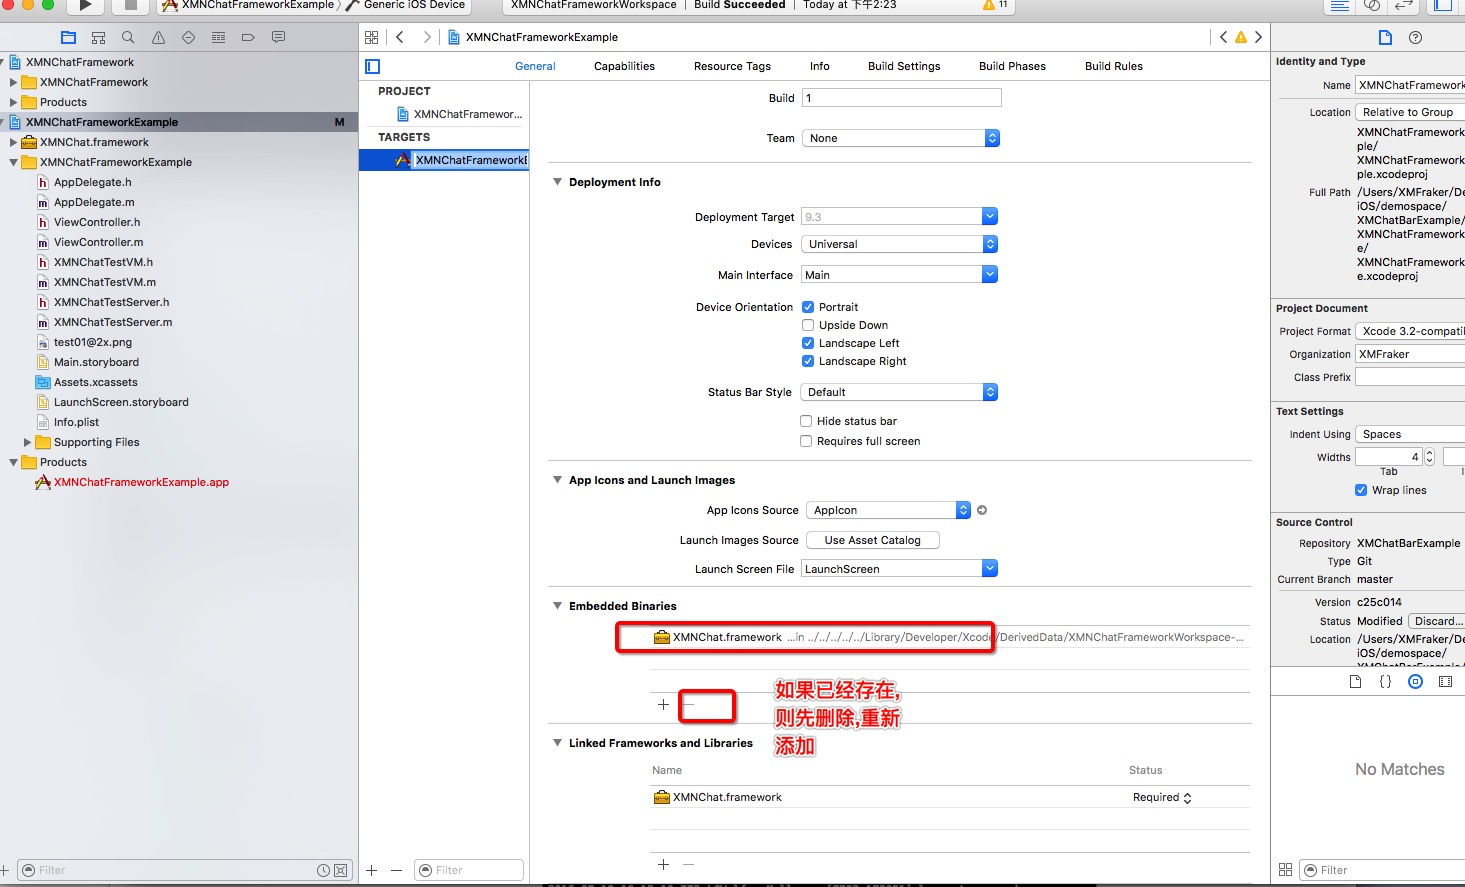The width and height of the screenshot is (1465, 887).
Task: Enable the Hide status bar checkbox
Action: click(806, 421)
